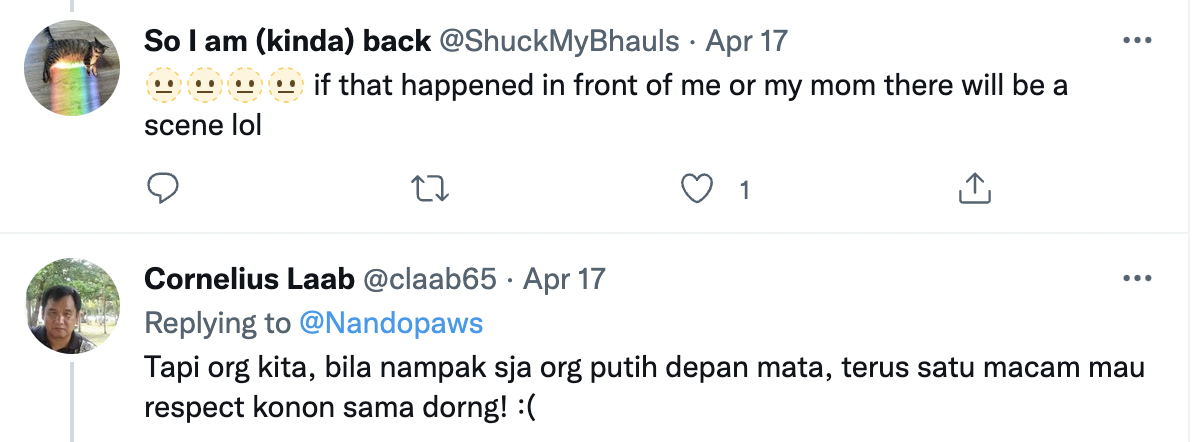Open the Apr 17 timestamp on Cornelius's tweet
This screenshot has height=442, width=1192.
click(565, 278)
